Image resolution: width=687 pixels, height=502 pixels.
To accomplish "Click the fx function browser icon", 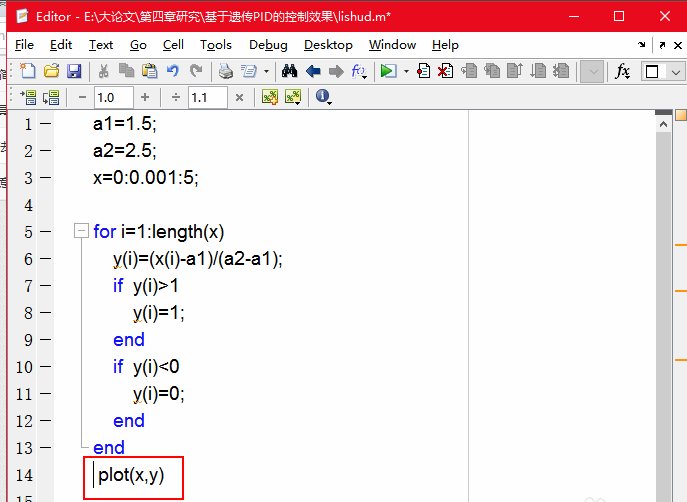I will pyautogui.click(x=622, y=71).
